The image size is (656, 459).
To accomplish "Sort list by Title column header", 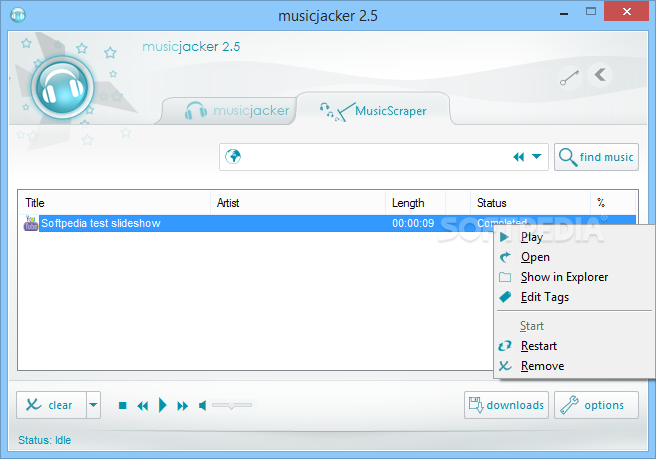I will (114, 203).
